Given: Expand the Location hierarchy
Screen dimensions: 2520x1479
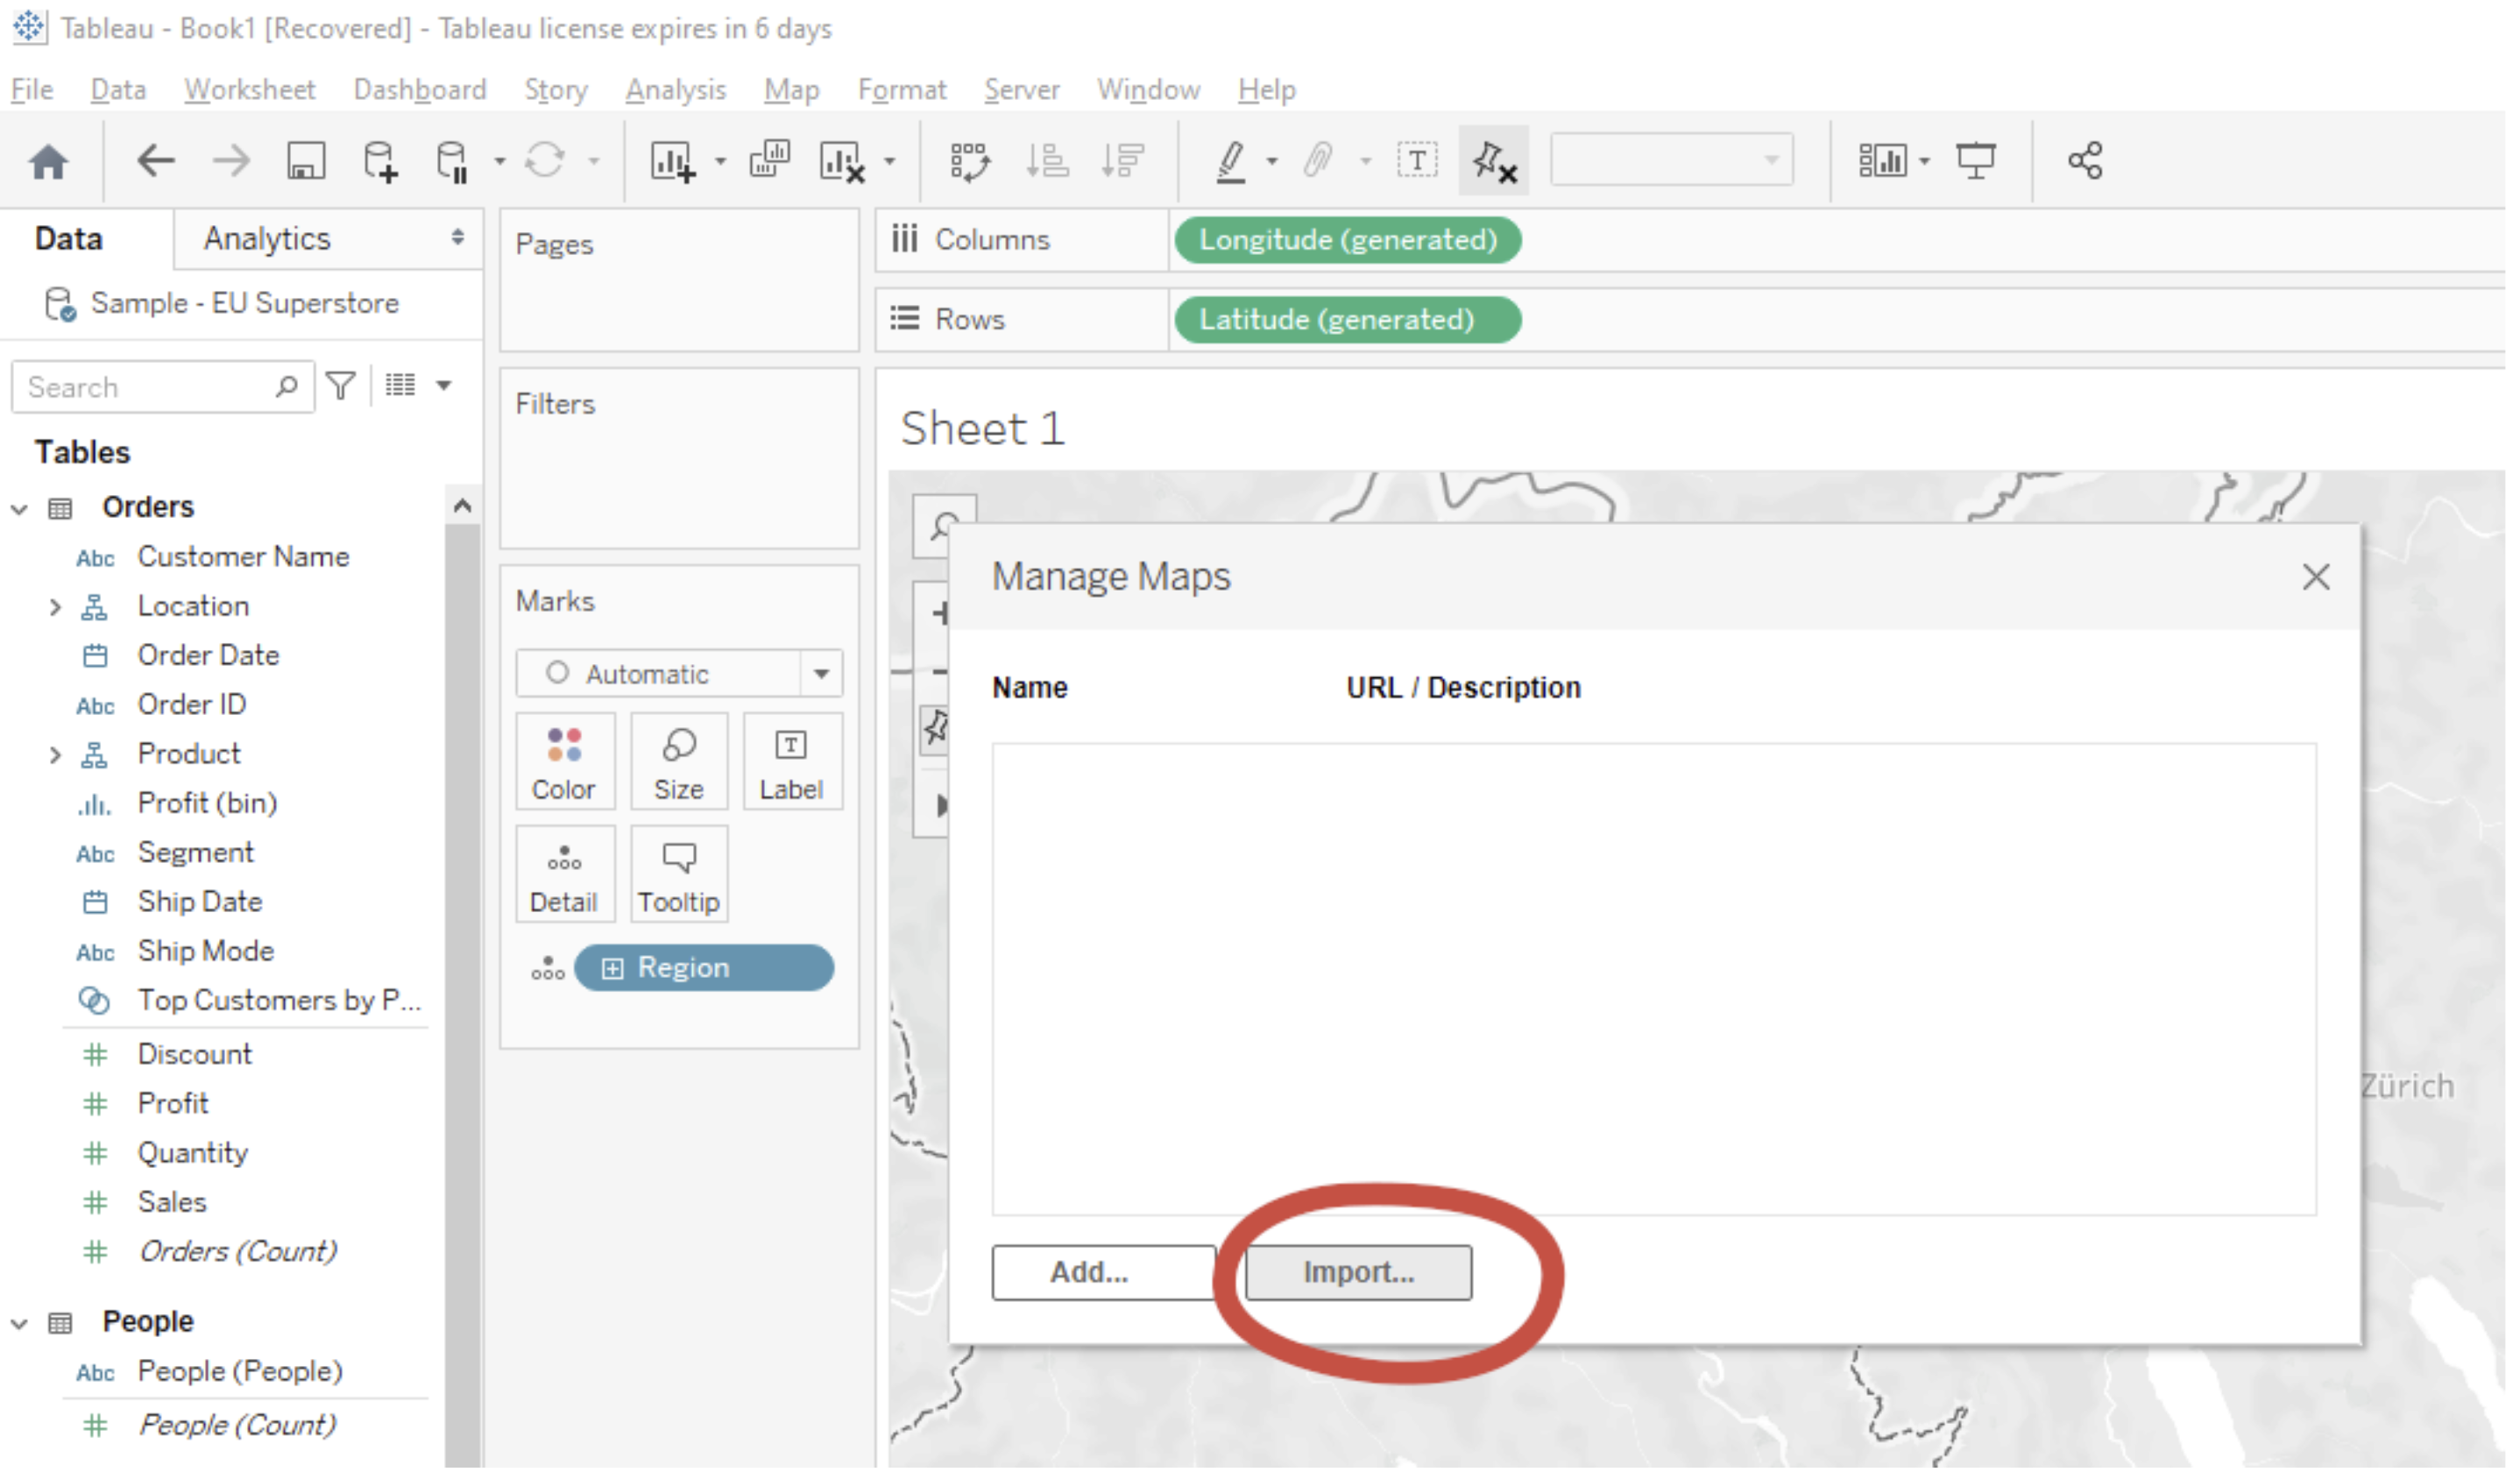Looking at the screenshot, I should [55, 607].
